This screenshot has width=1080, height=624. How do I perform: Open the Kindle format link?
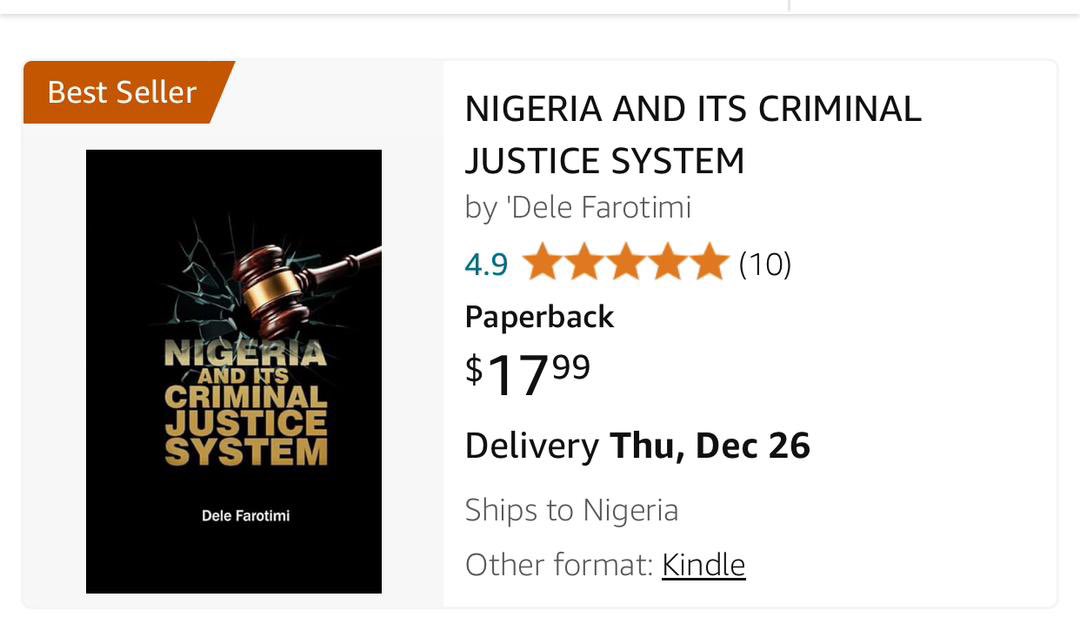click(703, 564)
